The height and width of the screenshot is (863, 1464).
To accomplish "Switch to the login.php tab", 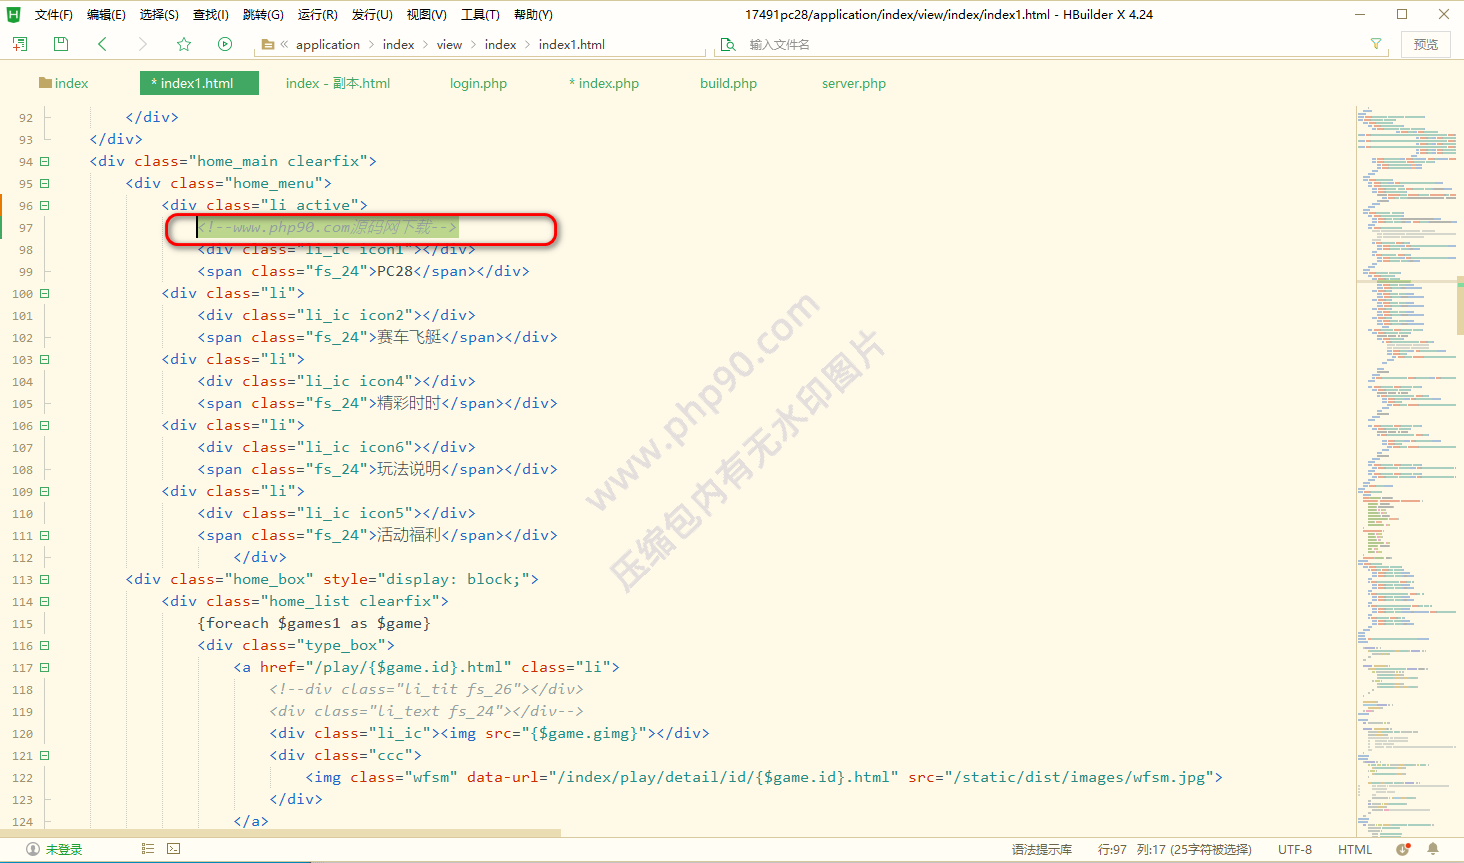I will click(478, 83).
